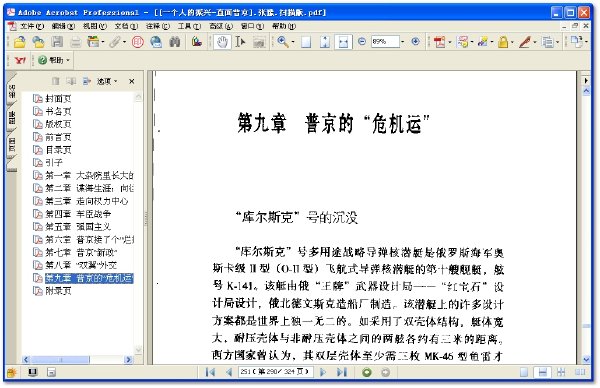Close the bookmarks panel with the X
This screenshot has height=388, width=600.
[132, 81]
